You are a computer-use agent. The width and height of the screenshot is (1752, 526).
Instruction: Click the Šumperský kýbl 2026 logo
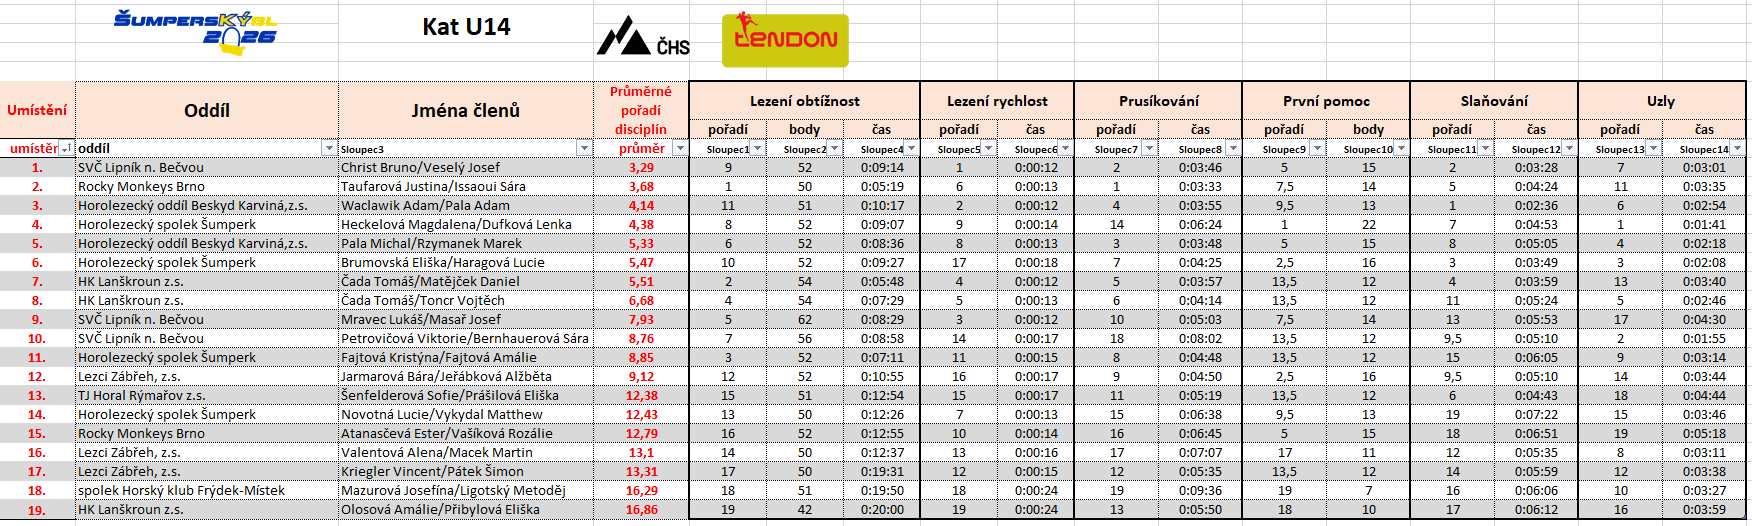tap(196, 30)
